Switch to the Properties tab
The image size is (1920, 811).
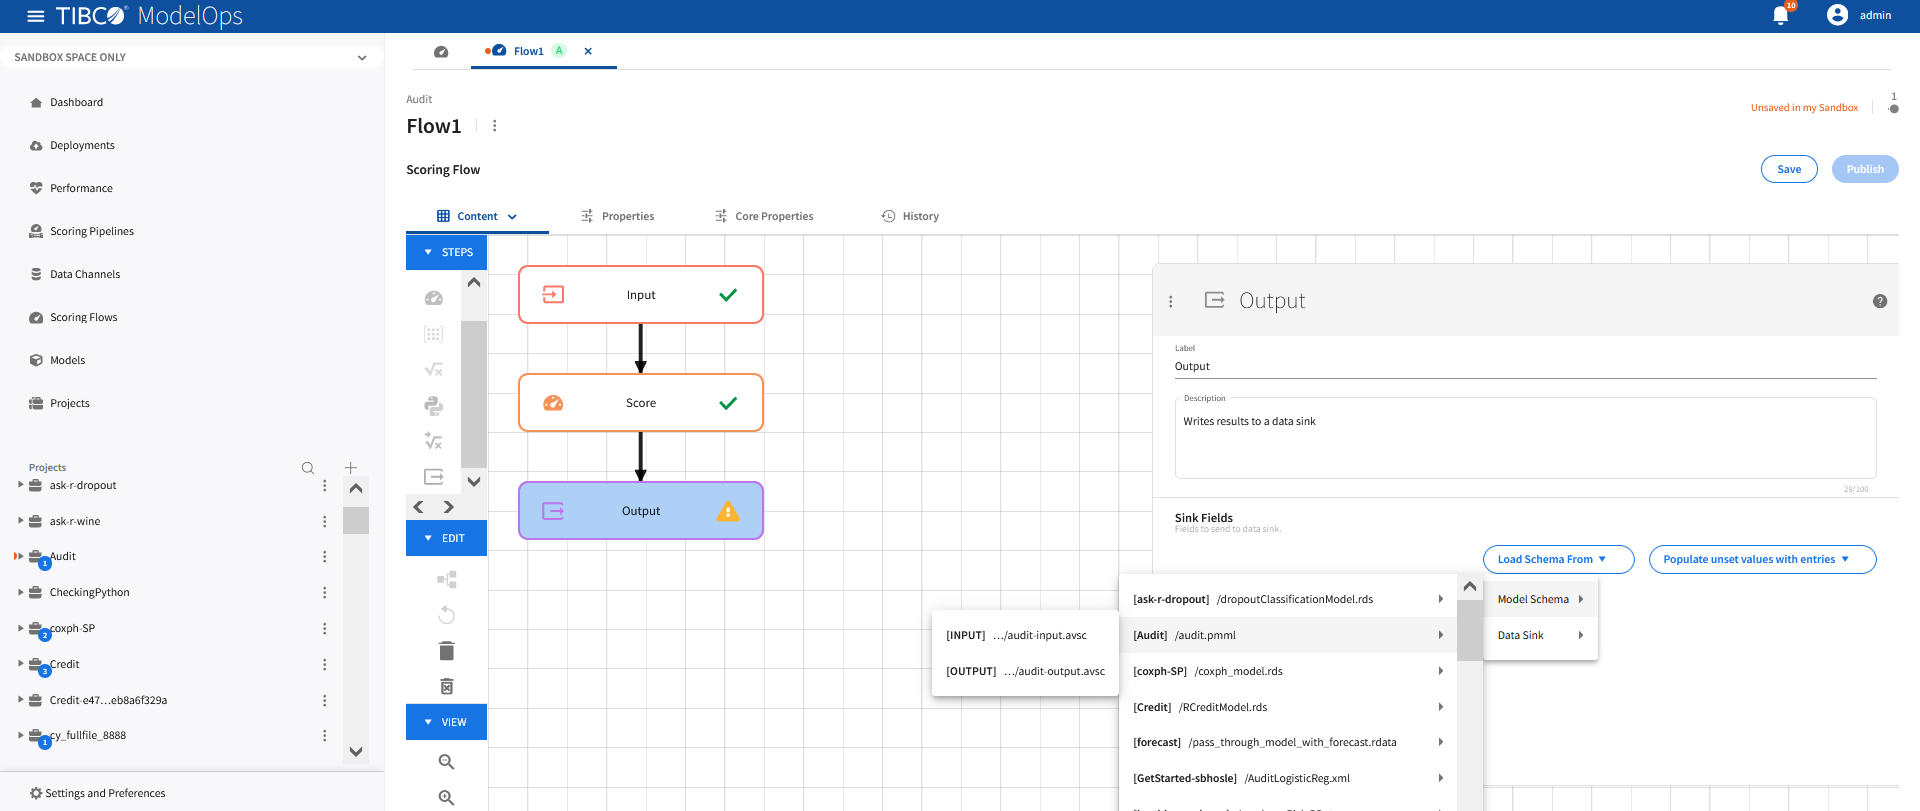pos(617,216)
